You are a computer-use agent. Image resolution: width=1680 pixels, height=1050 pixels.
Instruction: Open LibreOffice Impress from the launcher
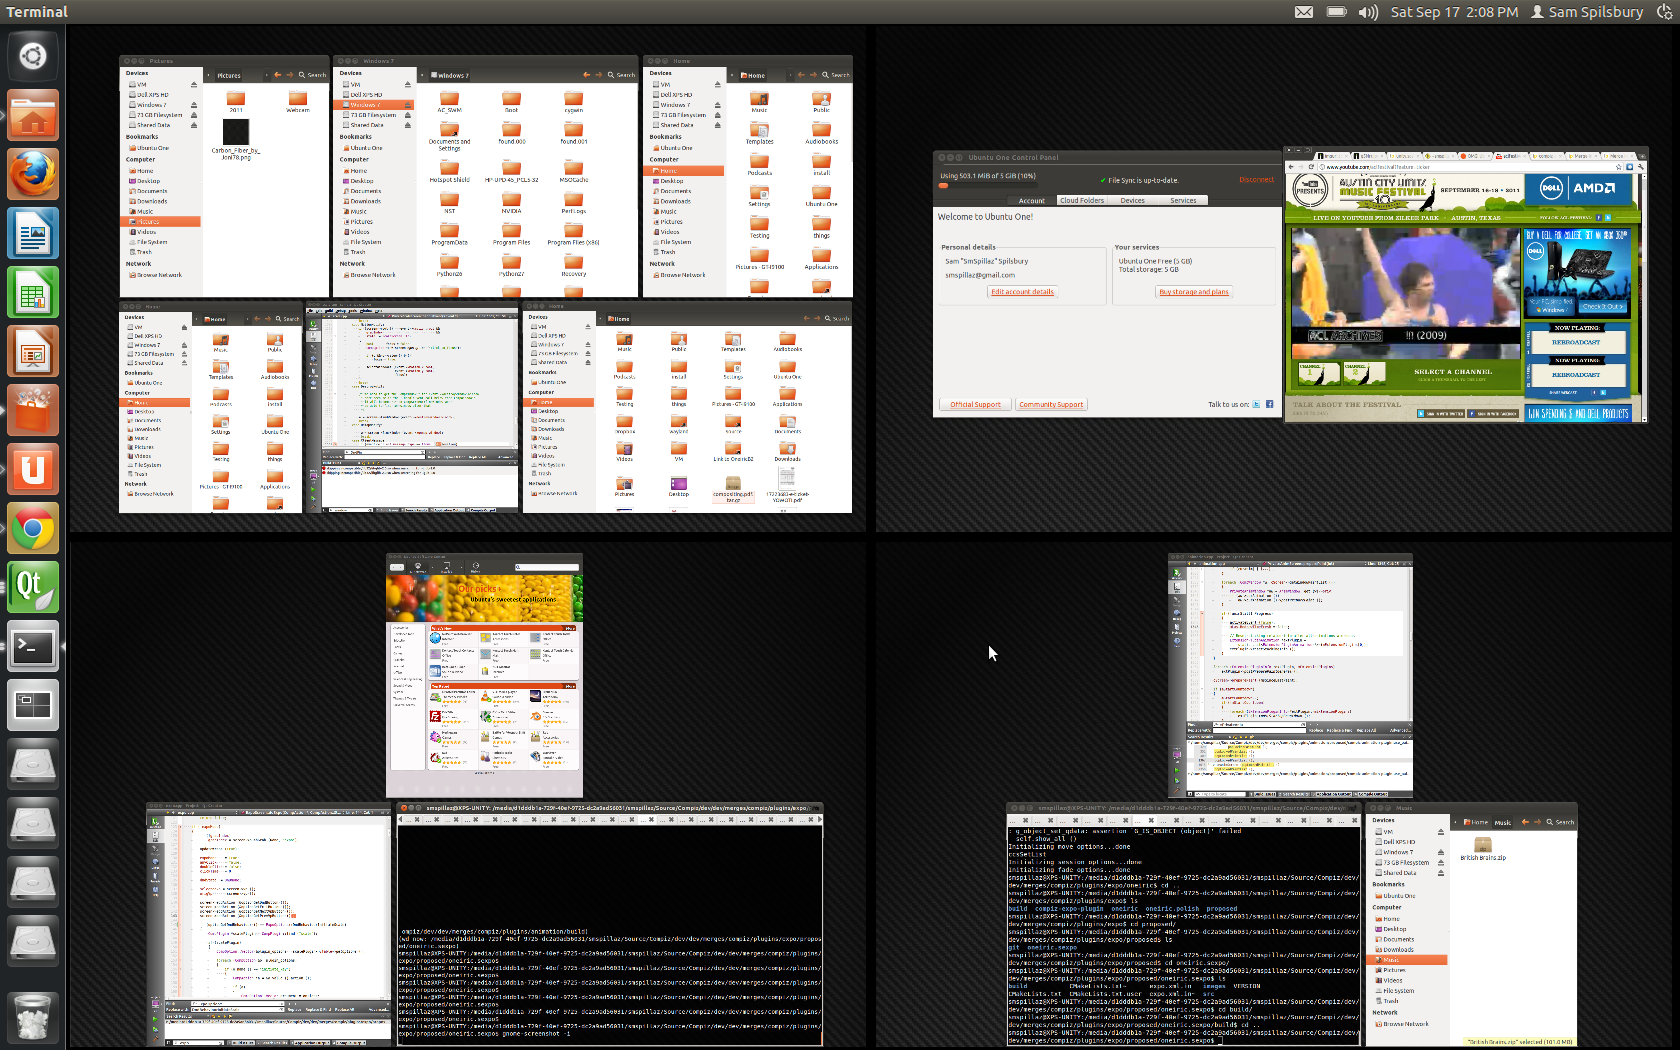(33, 352)
